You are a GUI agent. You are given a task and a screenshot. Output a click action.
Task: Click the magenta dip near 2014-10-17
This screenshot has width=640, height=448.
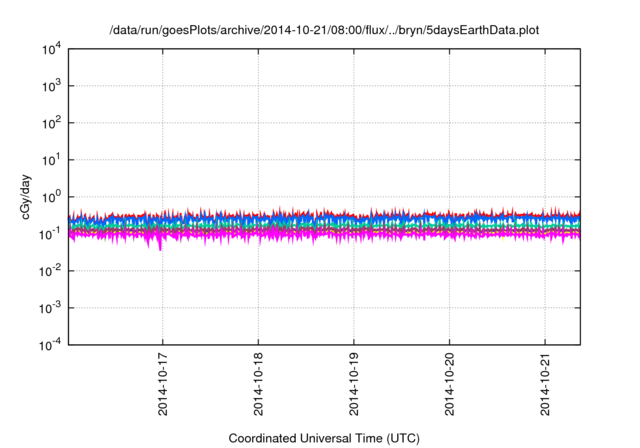[x=160, y=246]
